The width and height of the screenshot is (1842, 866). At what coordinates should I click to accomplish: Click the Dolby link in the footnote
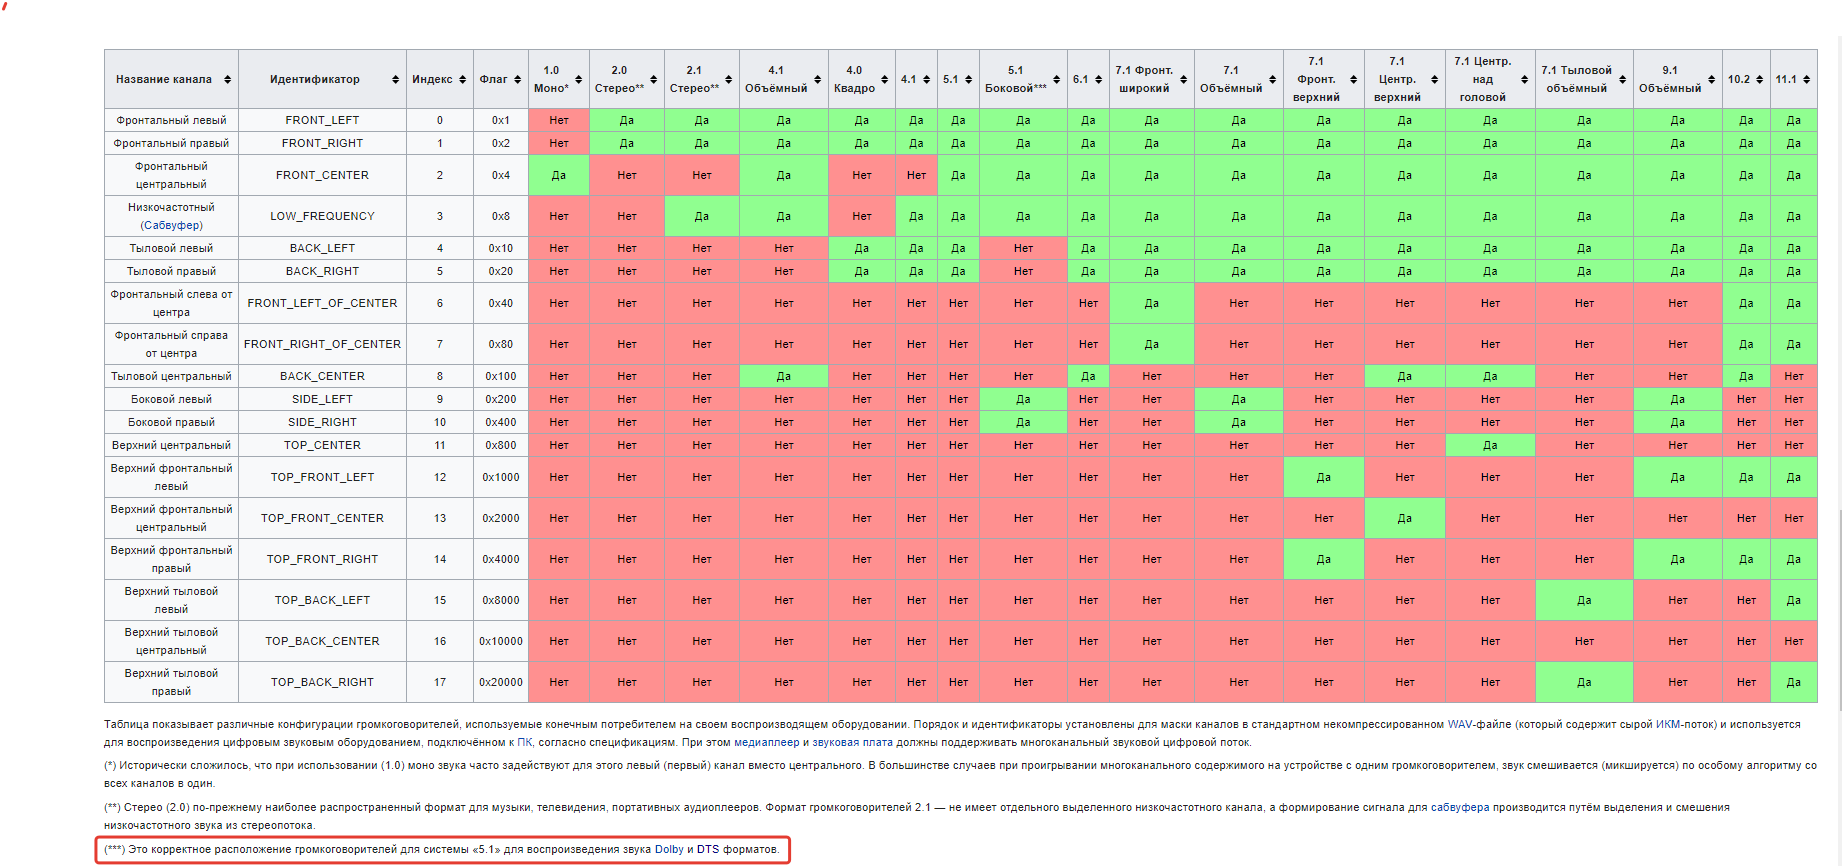coord(669,850)
